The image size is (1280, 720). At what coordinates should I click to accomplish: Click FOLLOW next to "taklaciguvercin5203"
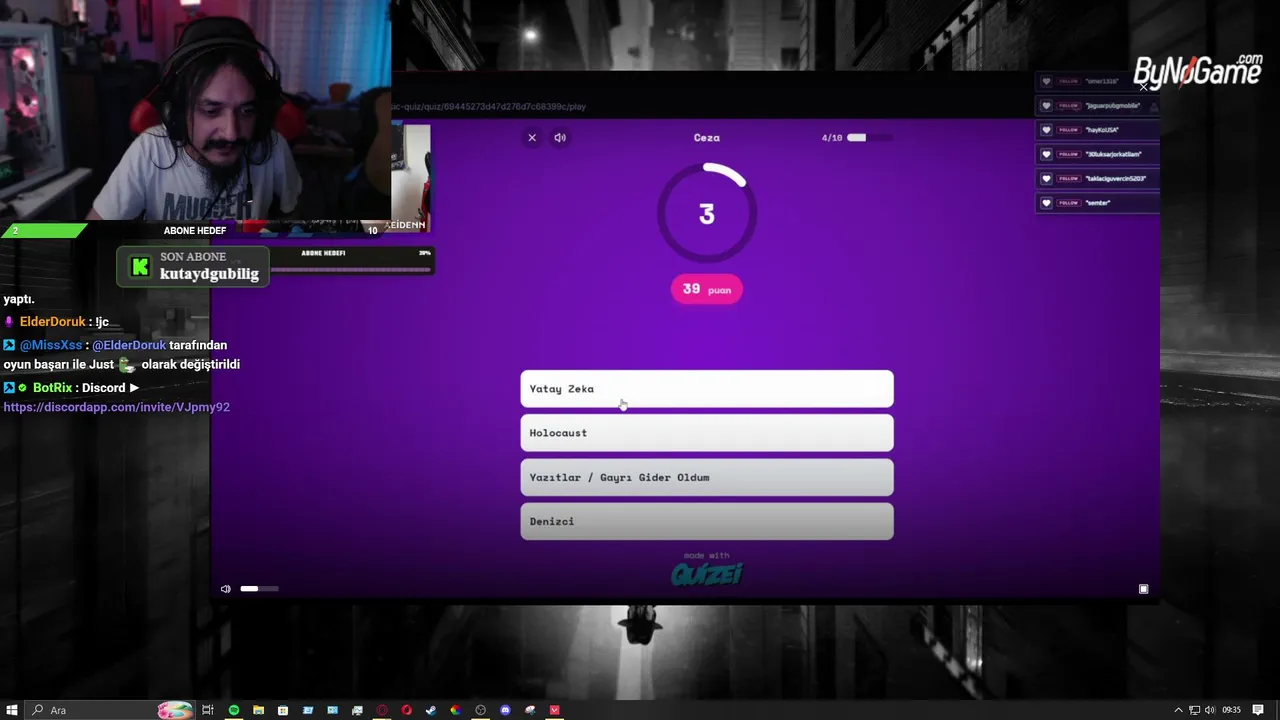(x=1069, y=178)
